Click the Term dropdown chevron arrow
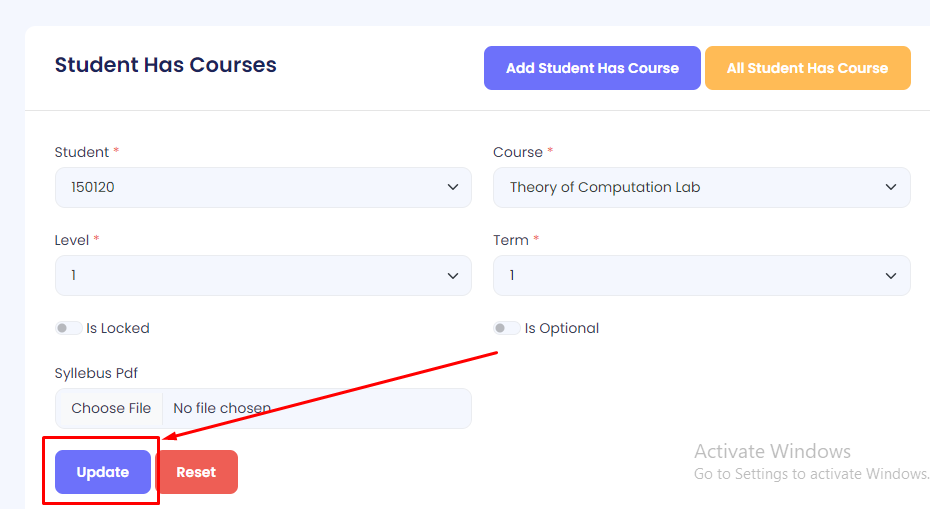The width and height of the screenshot is (930, 509). coord(891,275)
